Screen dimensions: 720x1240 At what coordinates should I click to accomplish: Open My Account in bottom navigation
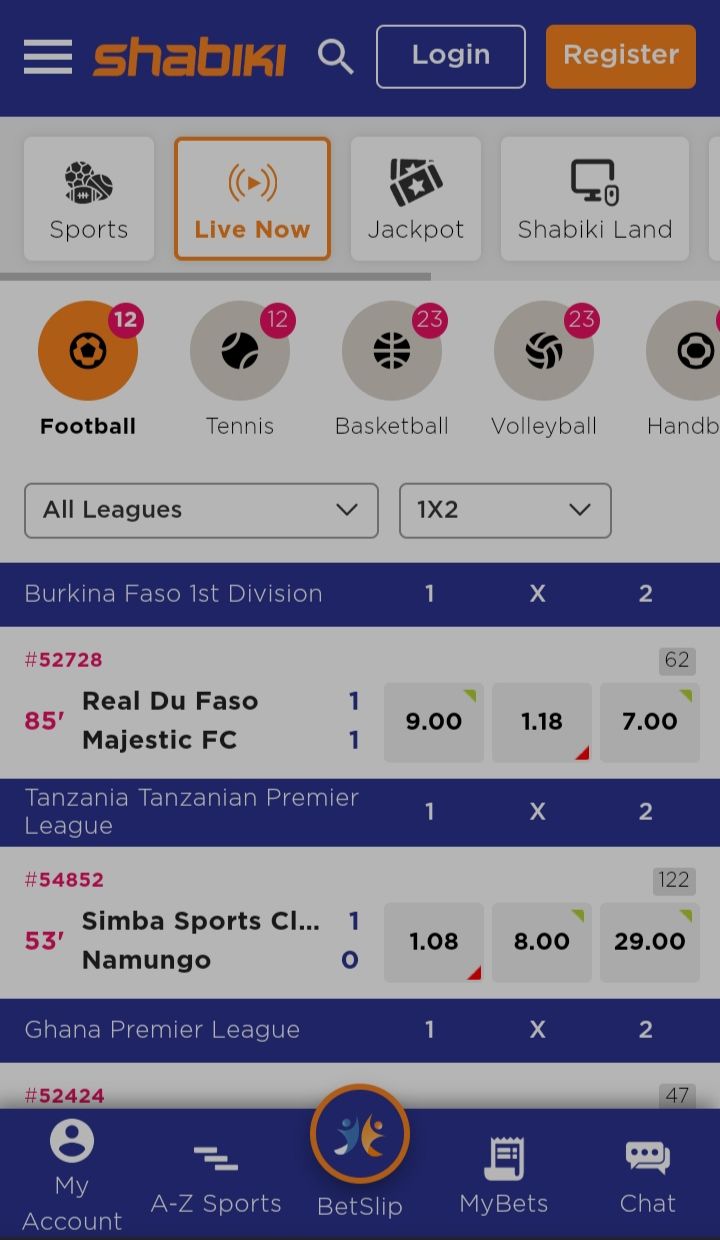(72, 1176)
